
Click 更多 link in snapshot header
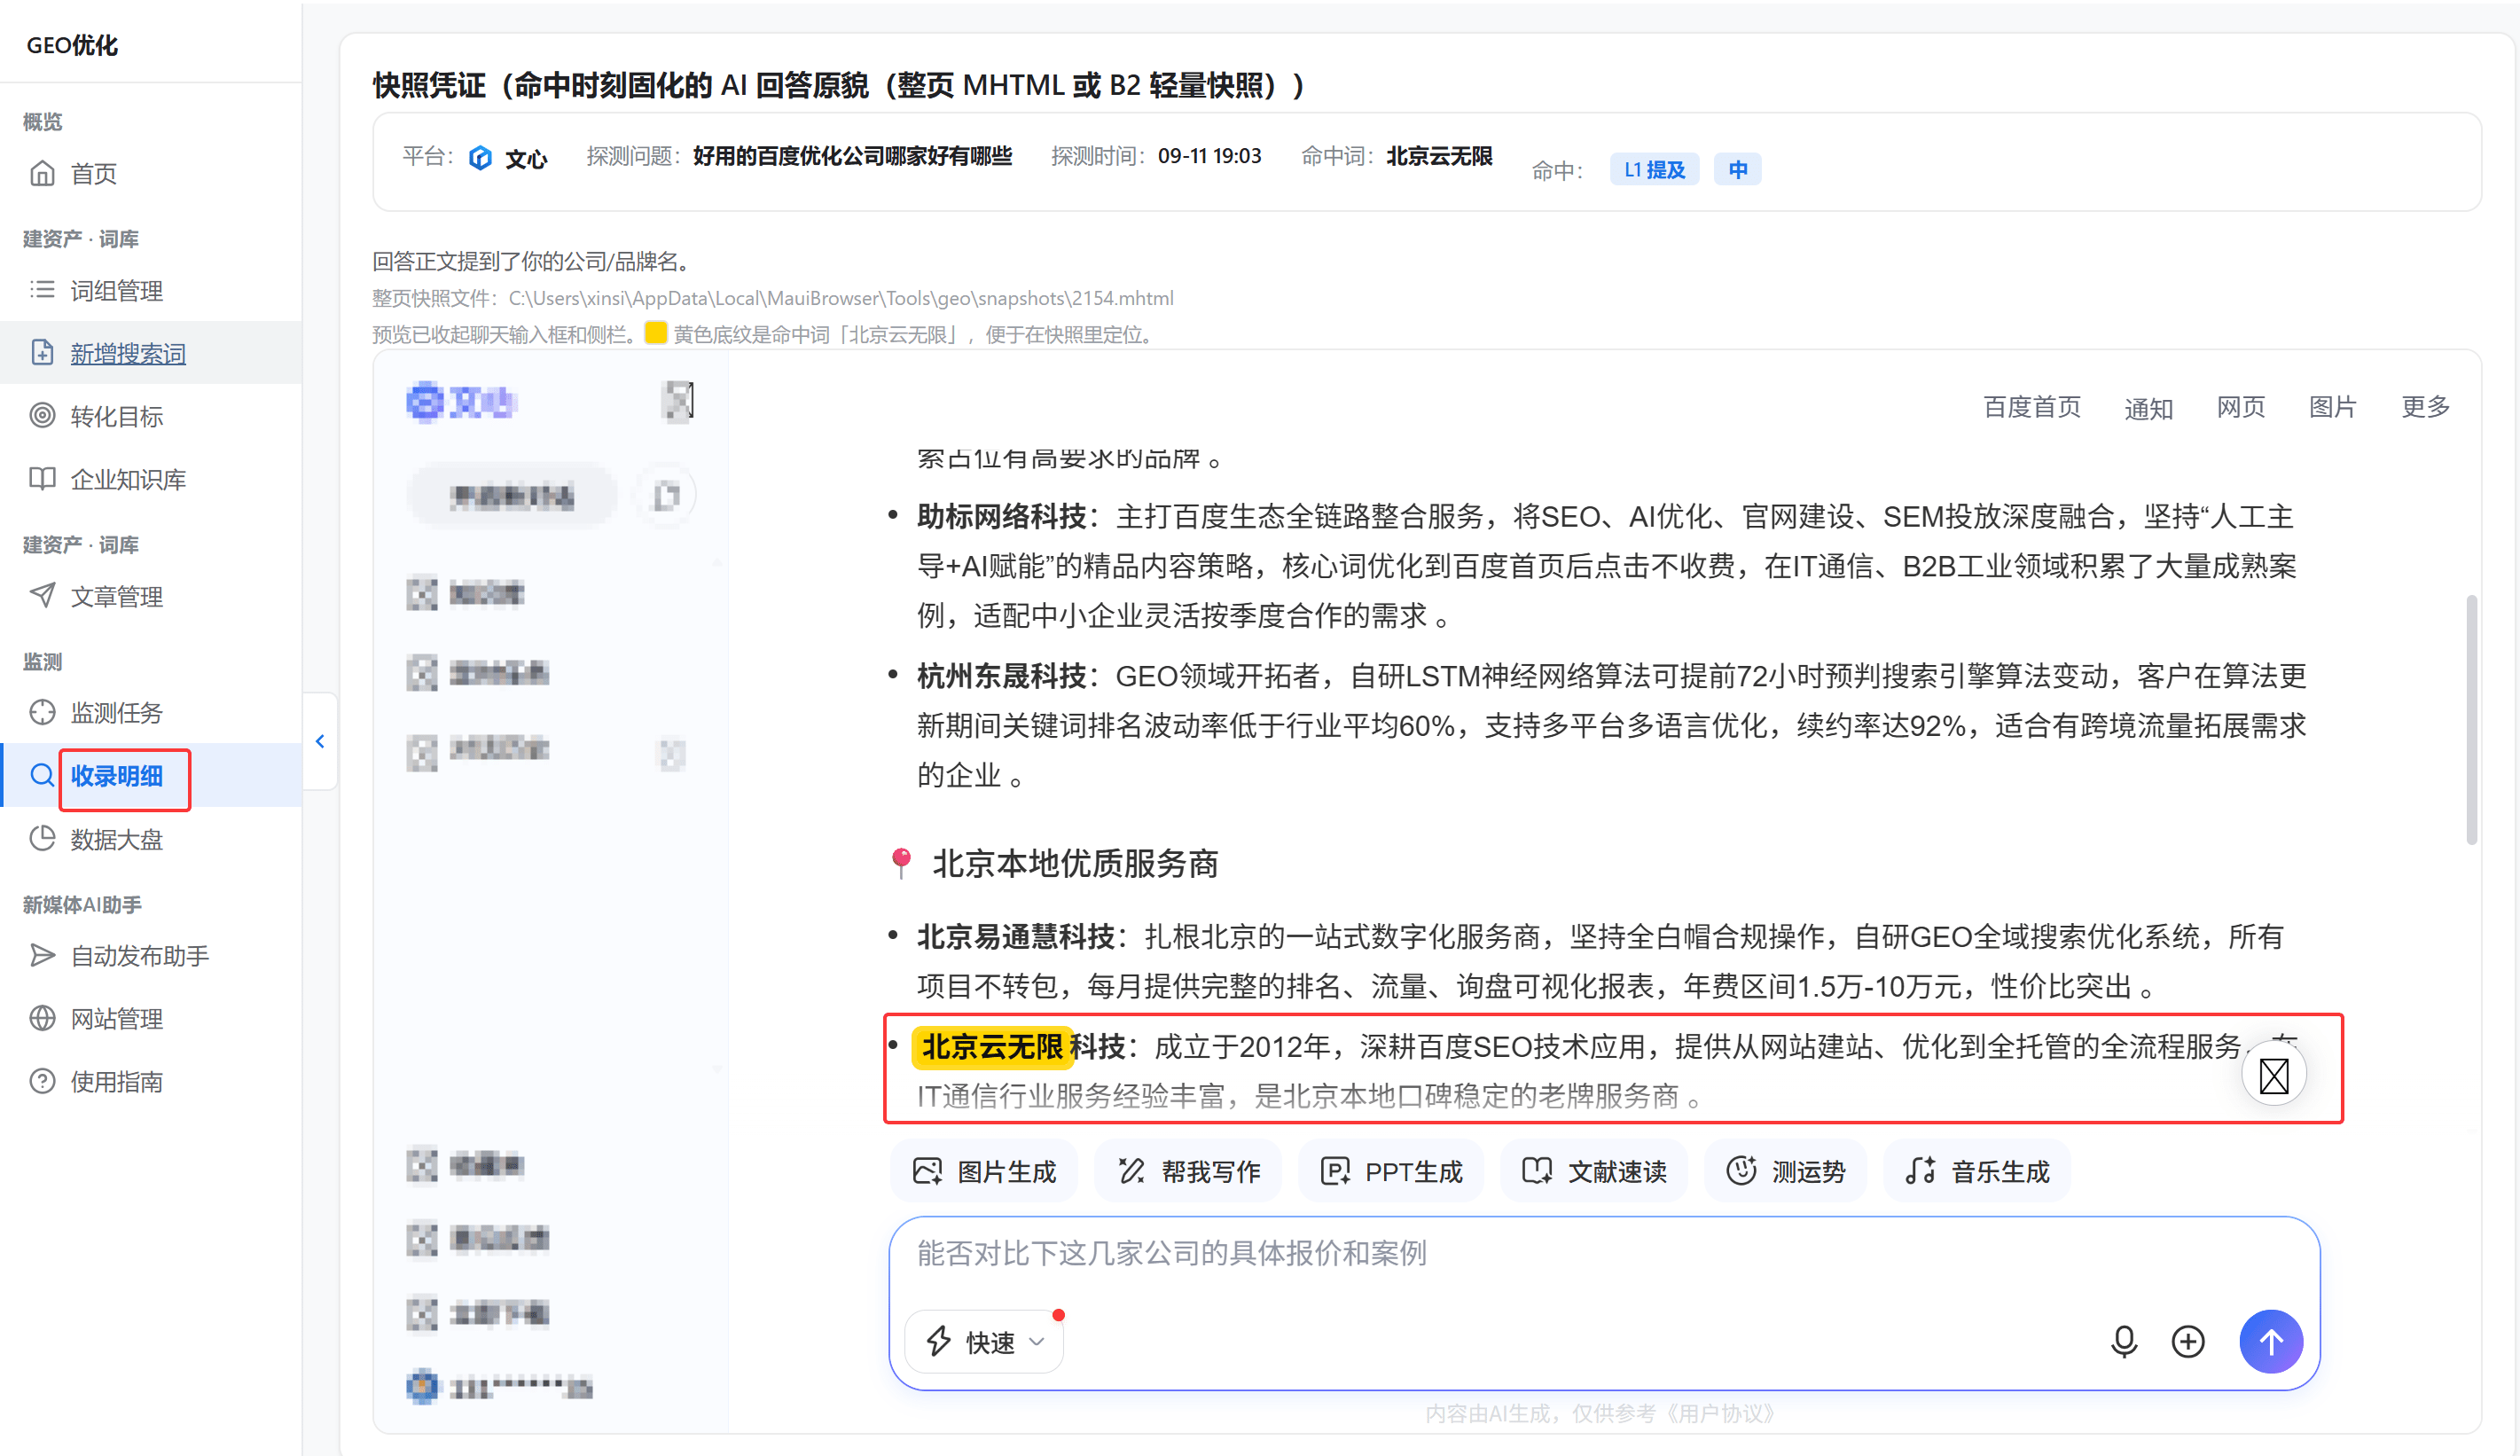(2426, 407)
